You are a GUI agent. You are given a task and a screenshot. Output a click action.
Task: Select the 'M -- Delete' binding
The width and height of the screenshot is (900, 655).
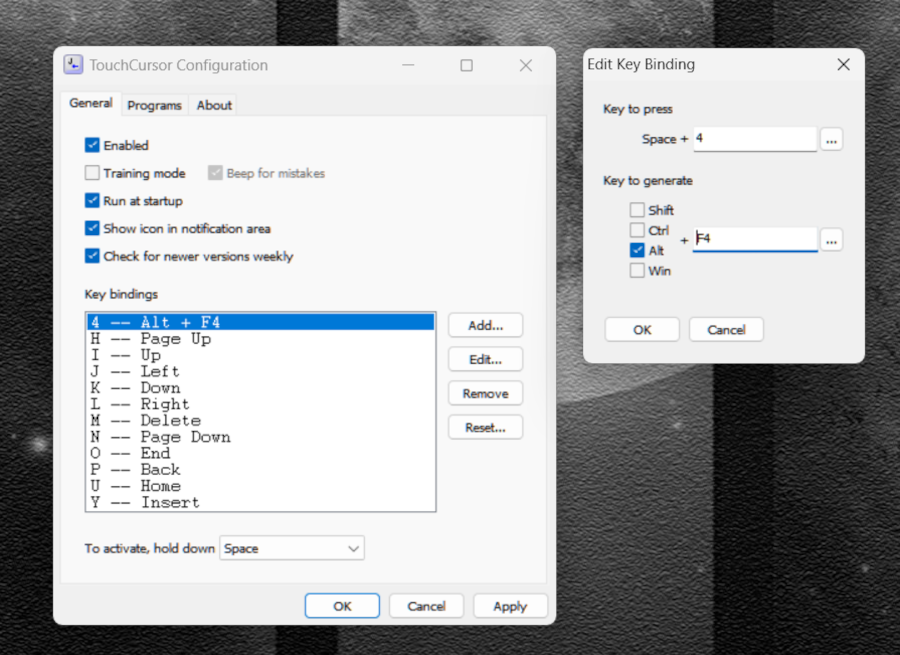click(261, 420)
